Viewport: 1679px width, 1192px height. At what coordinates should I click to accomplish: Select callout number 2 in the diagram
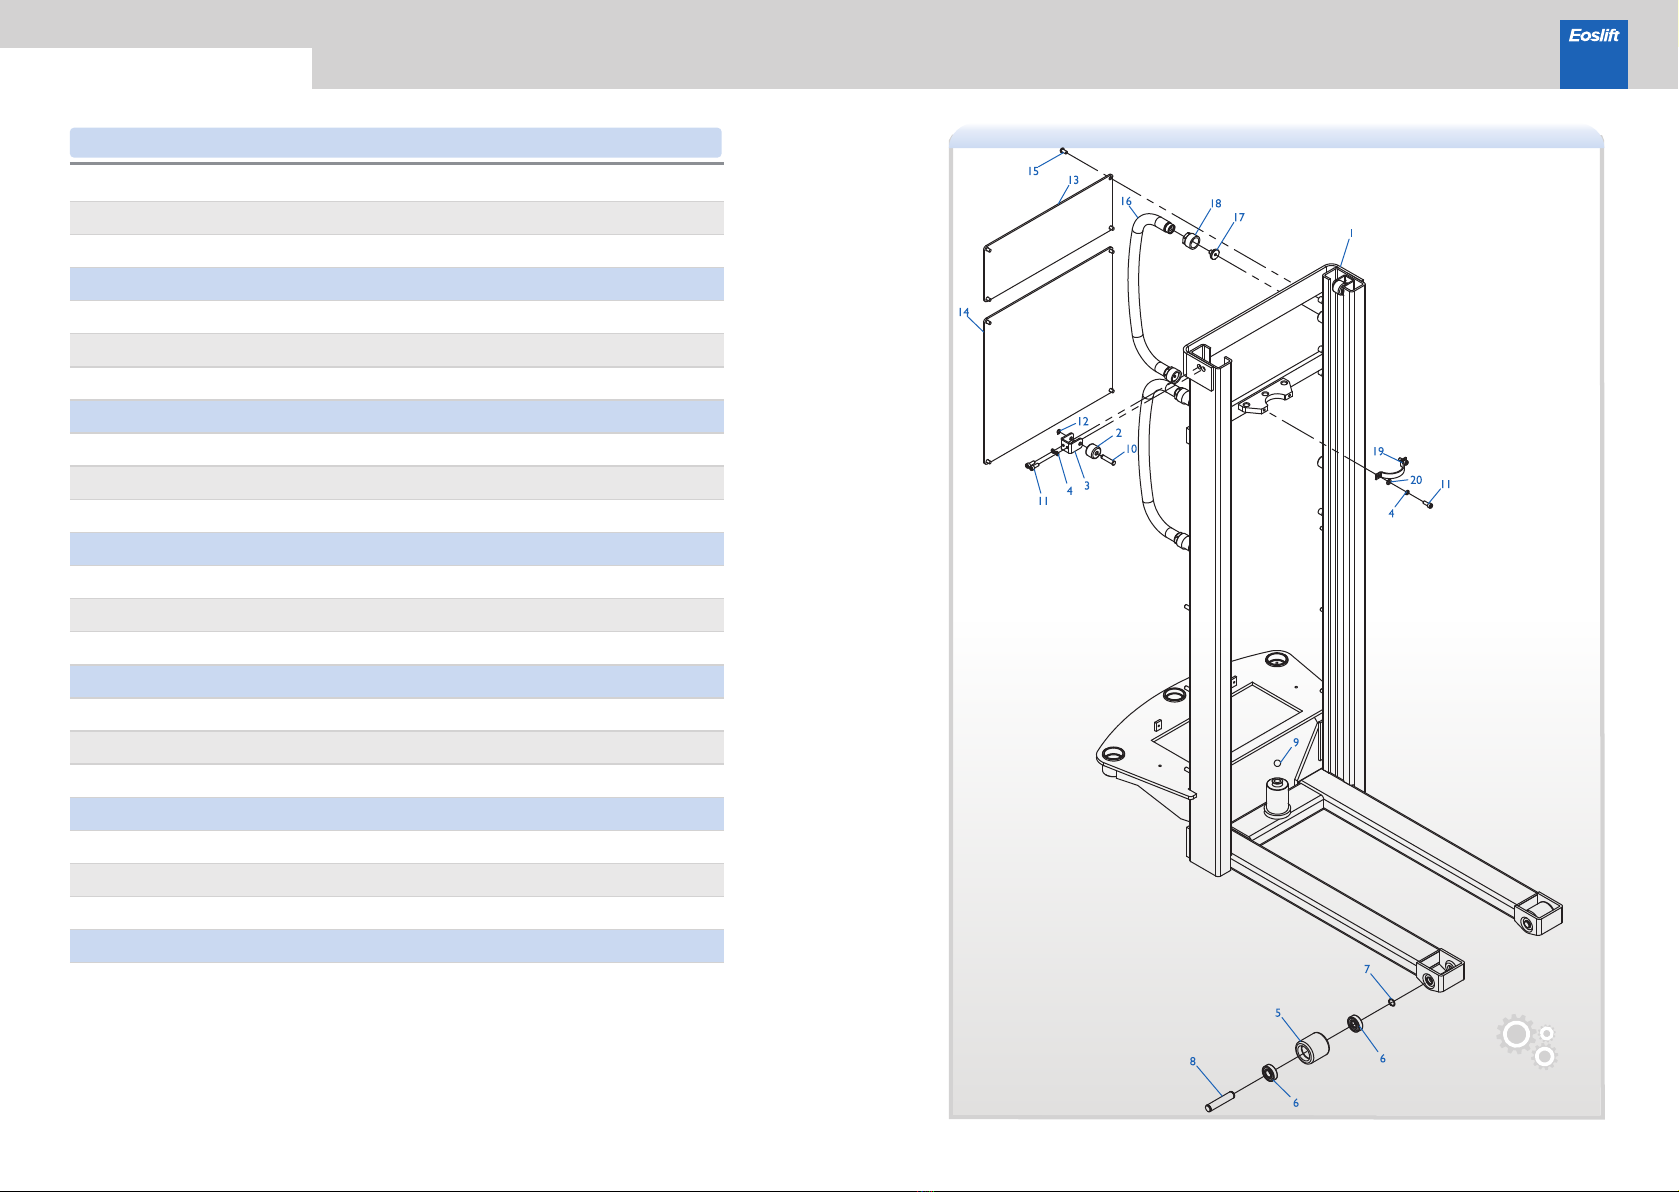click(x=1119, y=433)
